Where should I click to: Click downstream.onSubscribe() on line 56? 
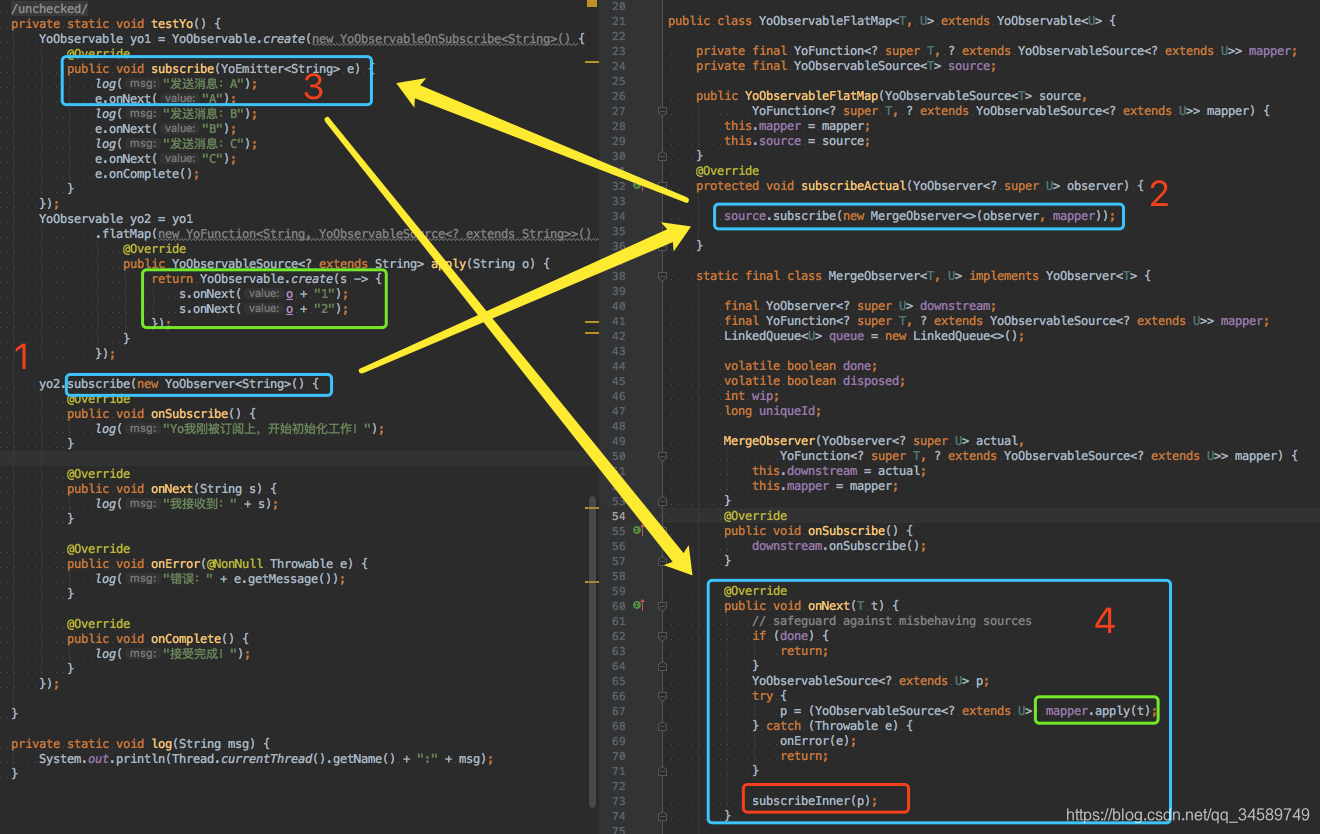(x=839, y=546)
